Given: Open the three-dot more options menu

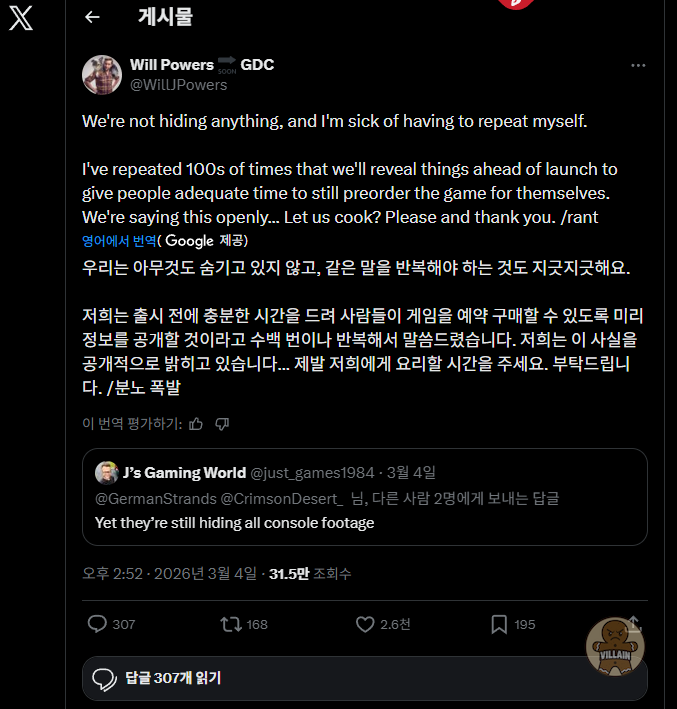Looking at the screenshot, I should [638, 65].
